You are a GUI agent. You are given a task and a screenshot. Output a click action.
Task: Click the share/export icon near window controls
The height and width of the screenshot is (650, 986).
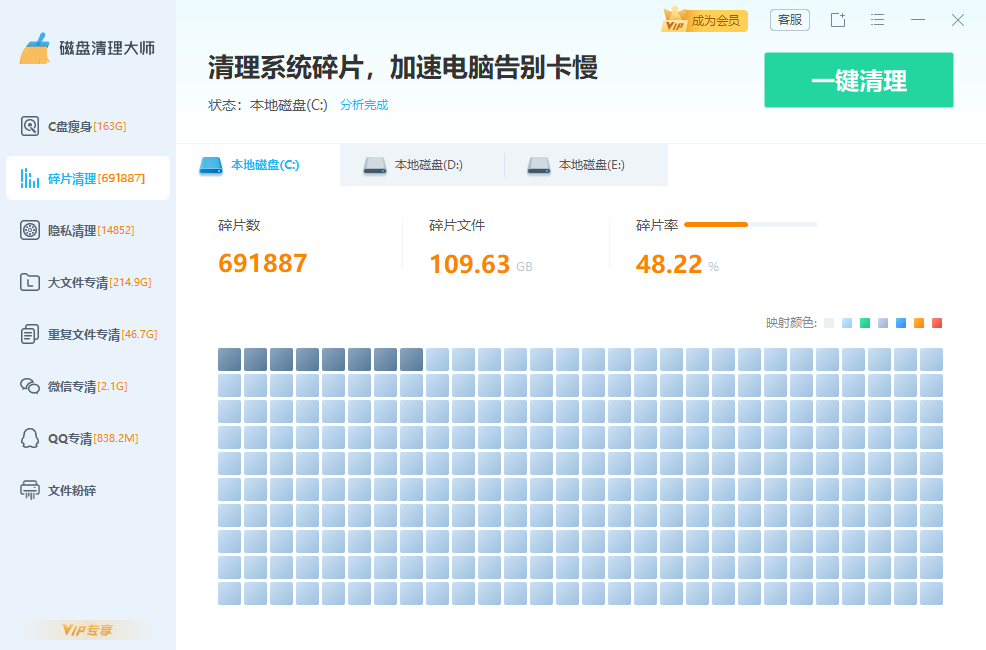click(838, 19)
